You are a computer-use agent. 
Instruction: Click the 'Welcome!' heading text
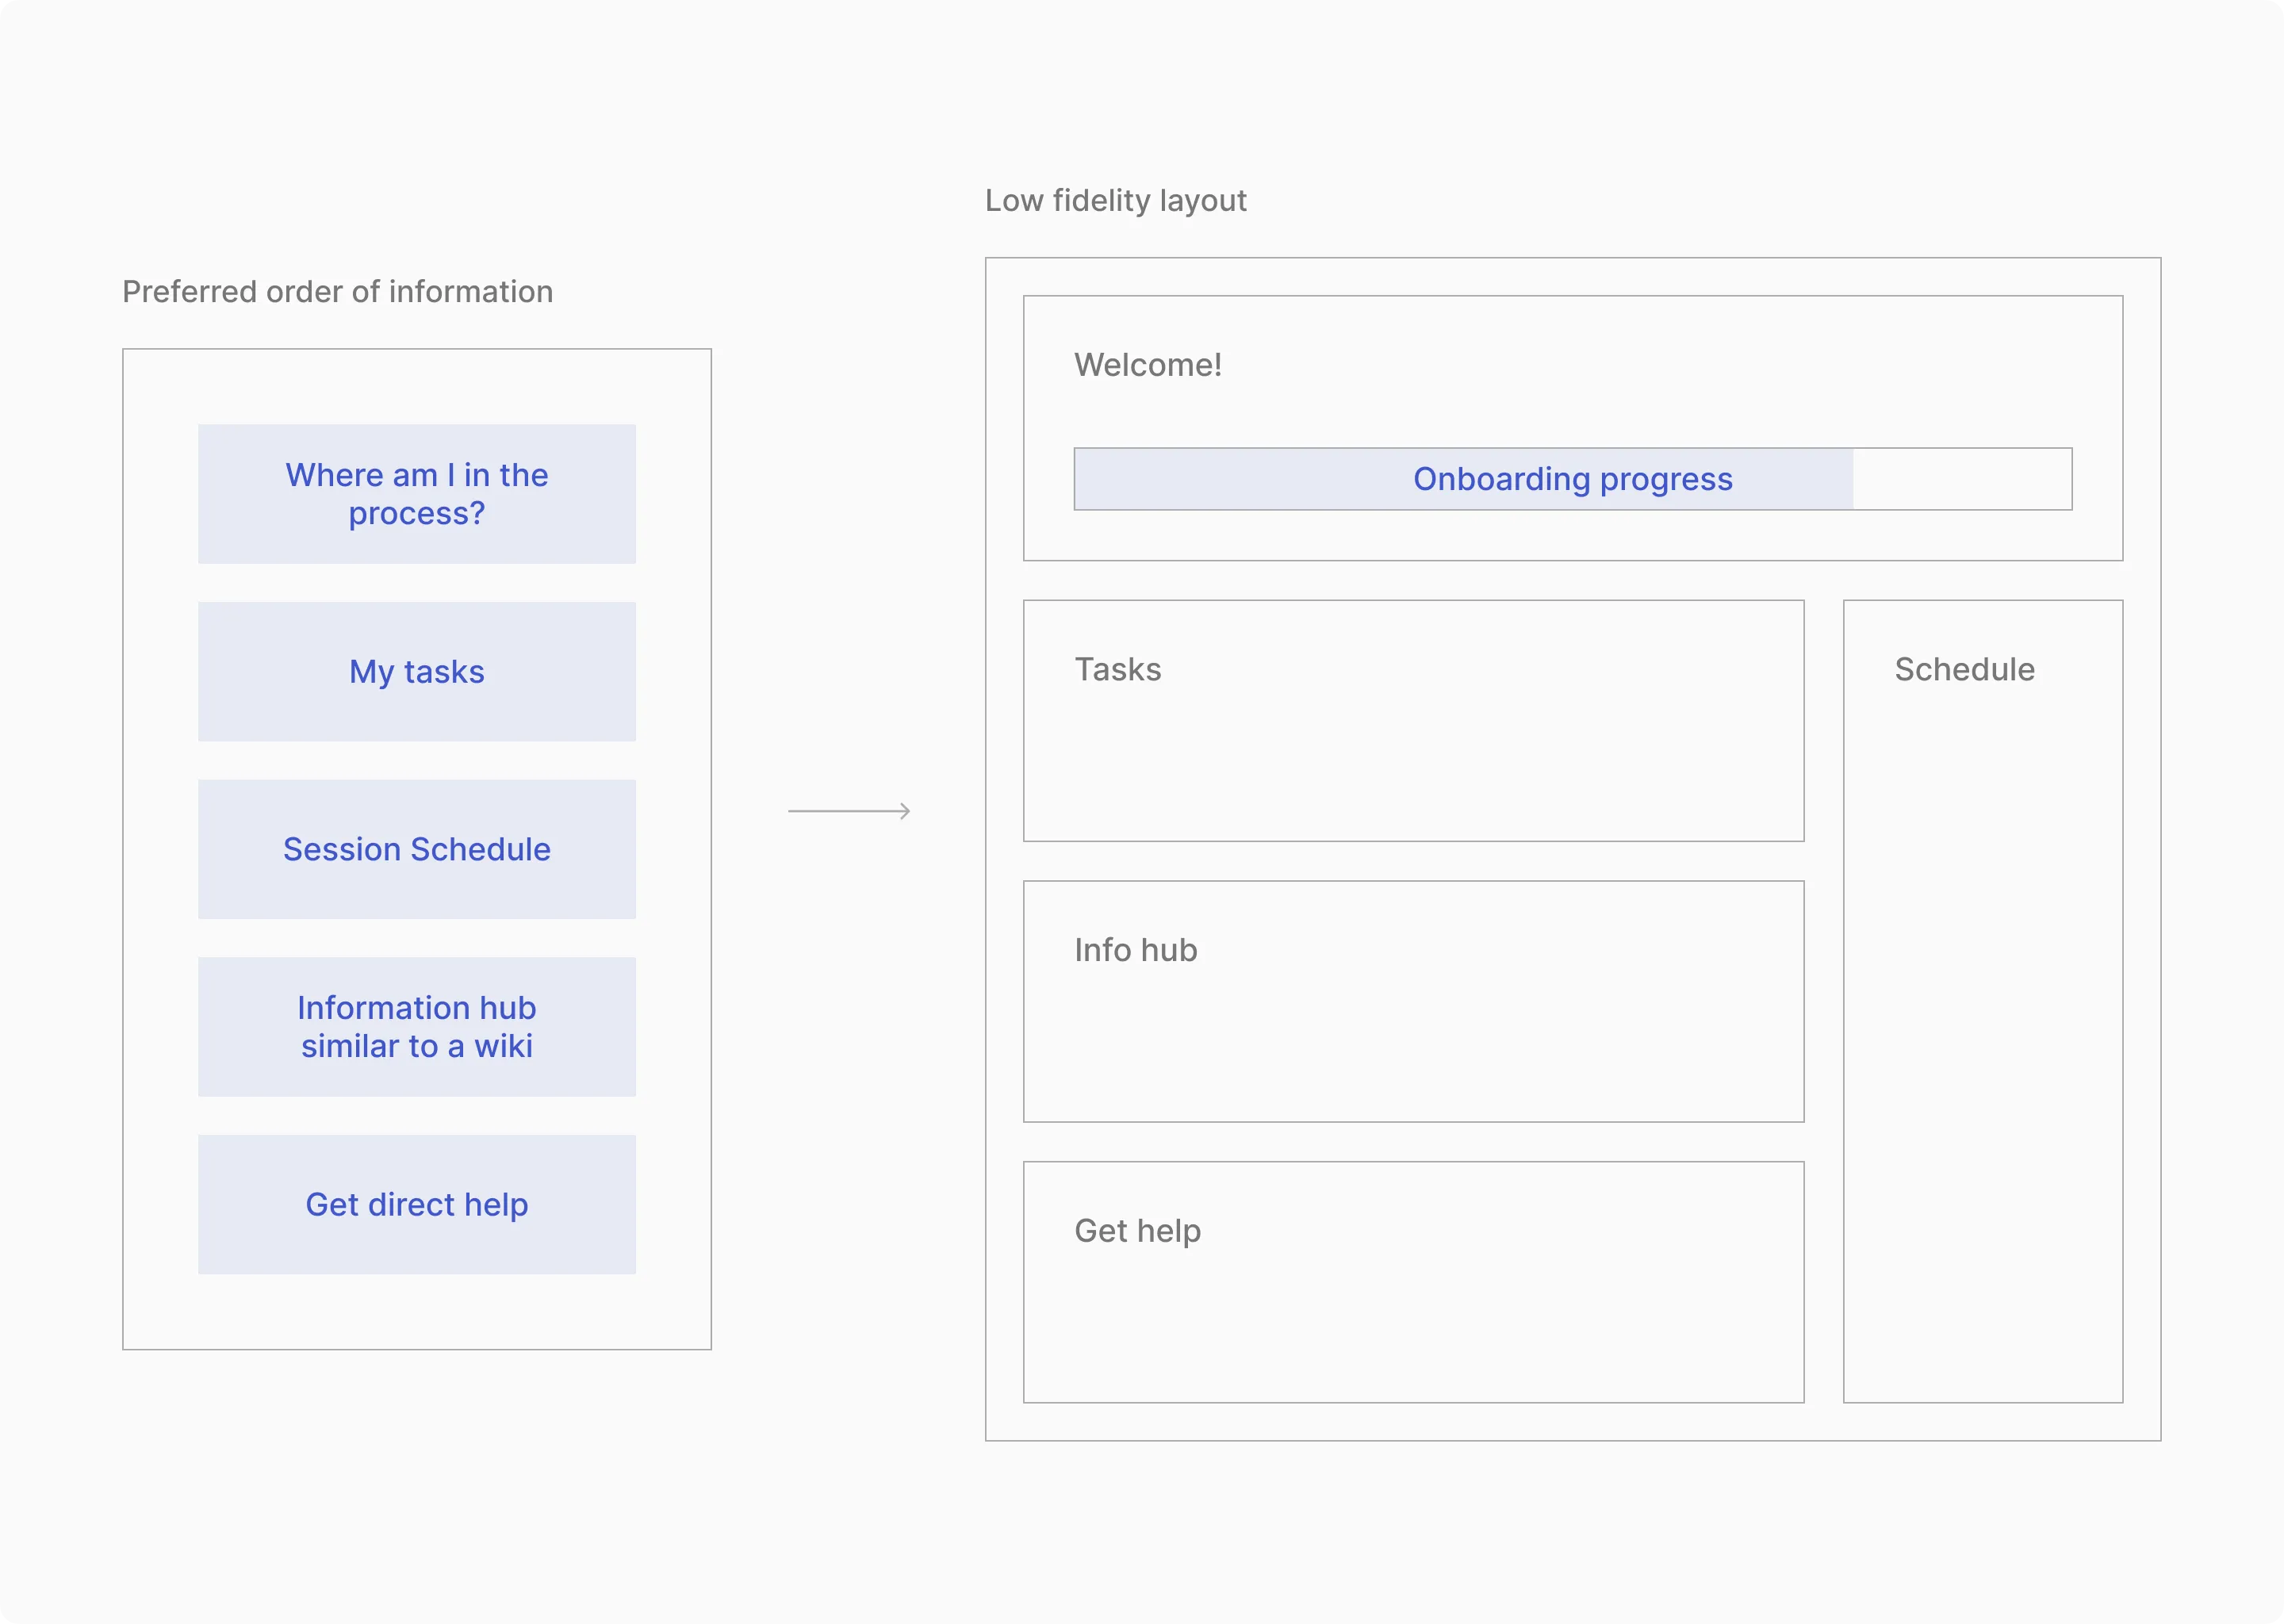(x=1147, y=365)
